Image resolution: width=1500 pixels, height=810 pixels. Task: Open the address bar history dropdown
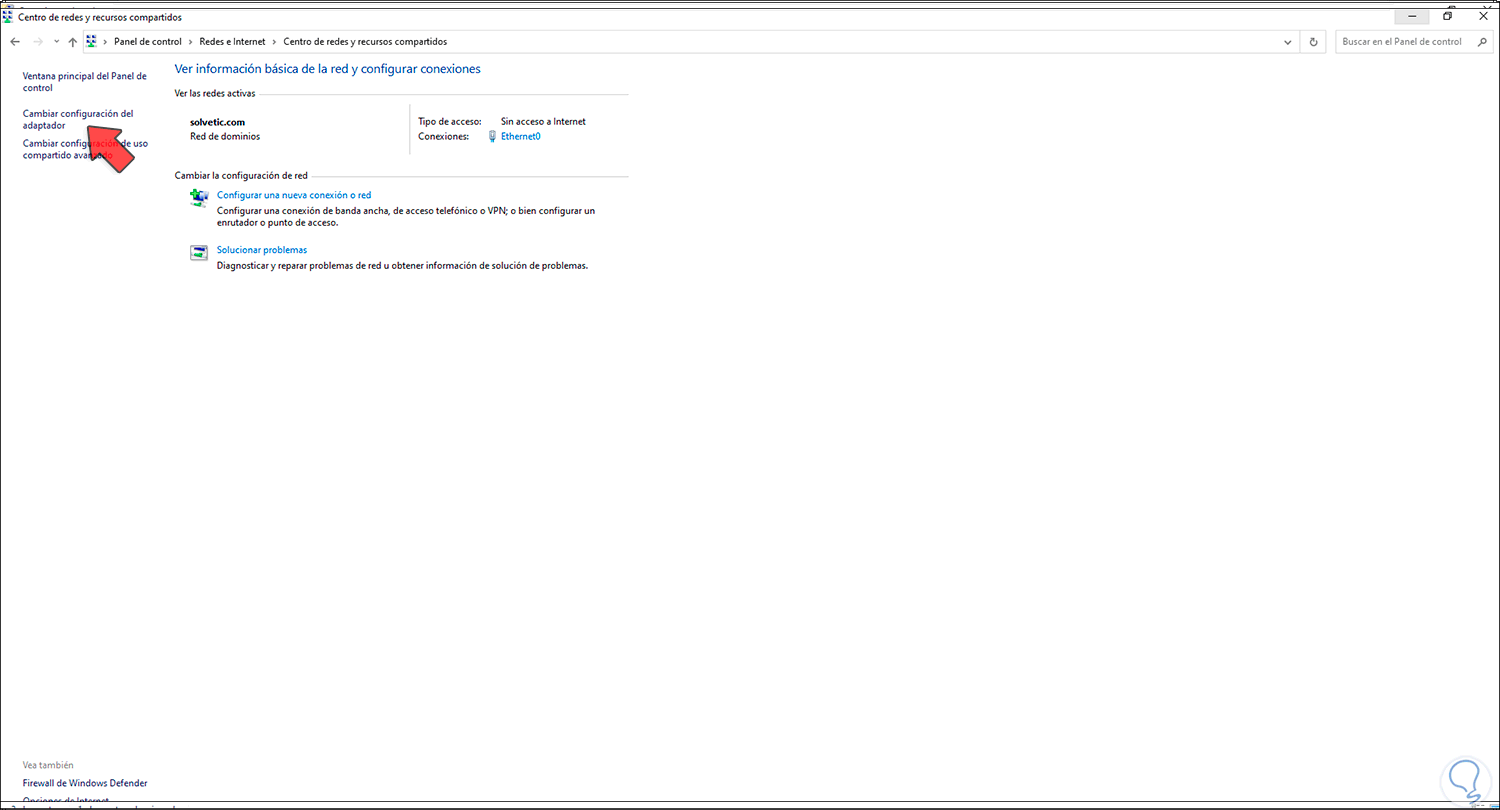[1288, 42]
